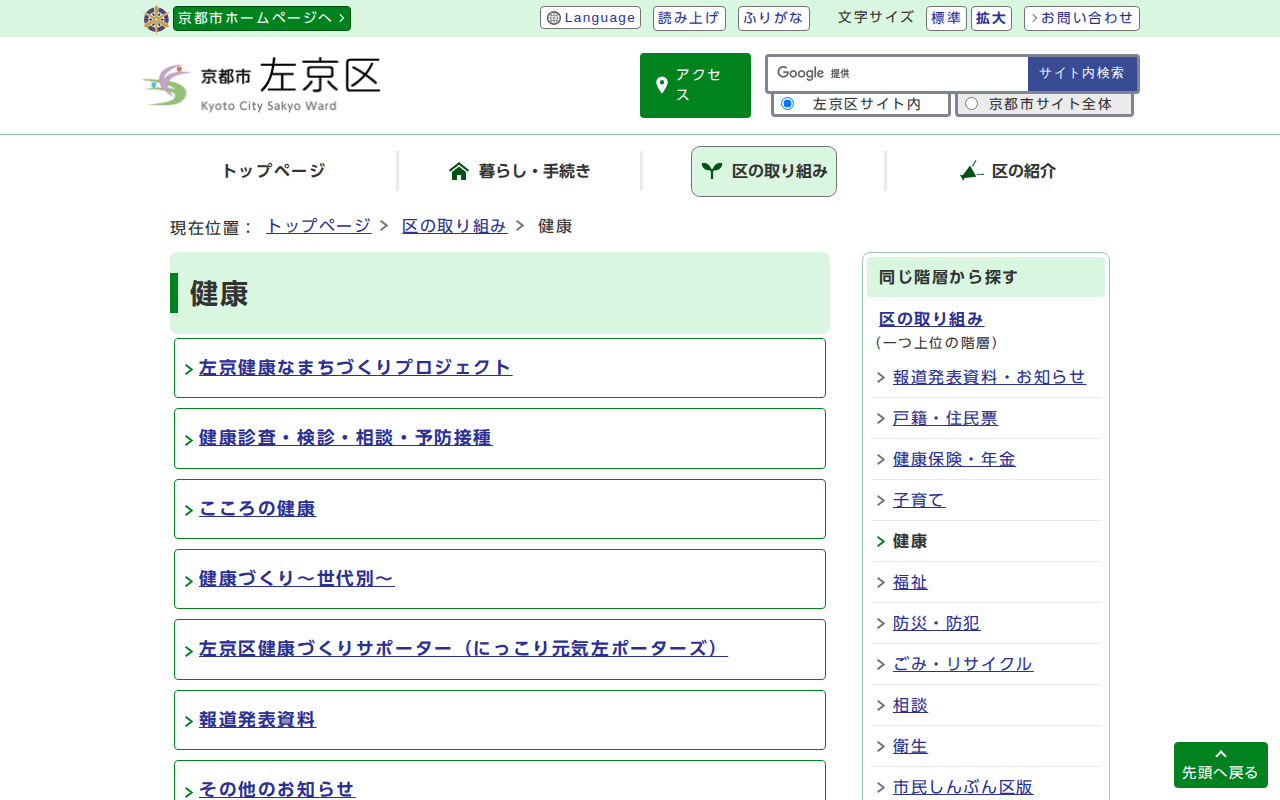The height and width of the screenshot is (800, 1280).
Task: Open 防災・防犯 in the sidebar menu
Action: 936,623
